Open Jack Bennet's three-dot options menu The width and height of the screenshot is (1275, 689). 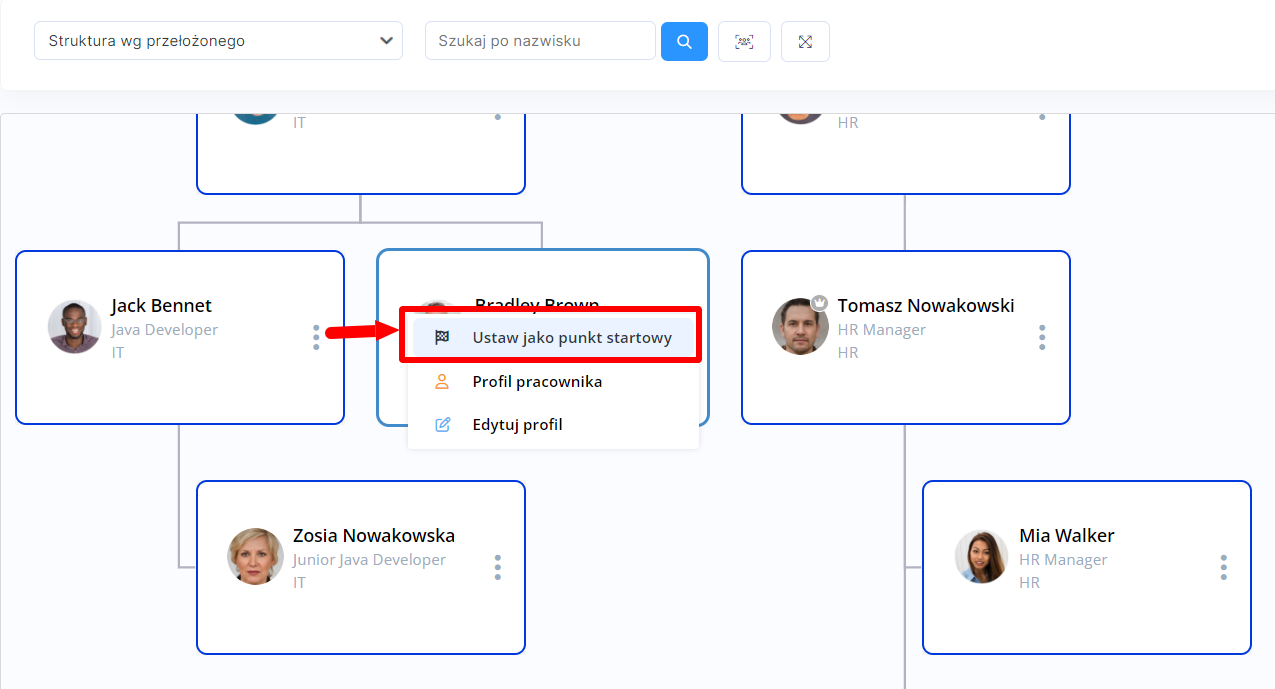pos(316,337)
